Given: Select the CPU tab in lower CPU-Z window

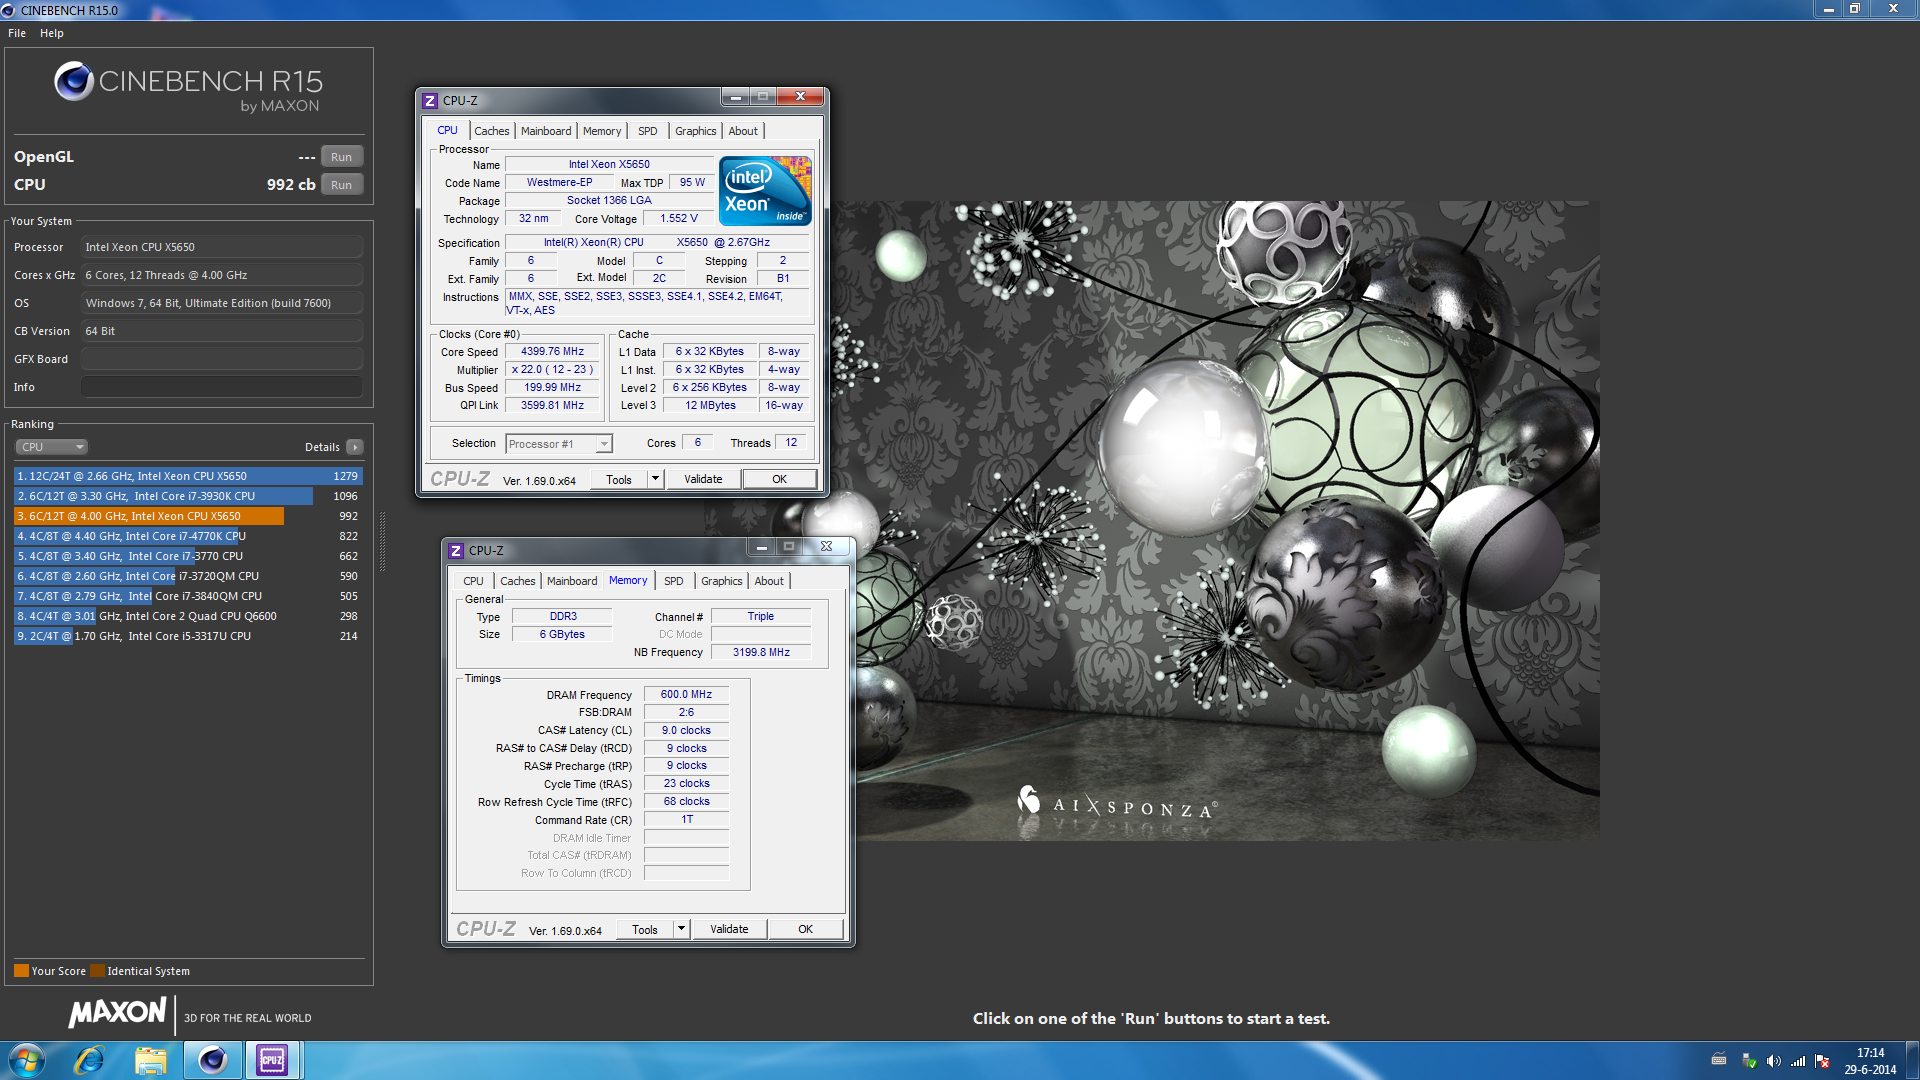Looking at the screenshot, I should 473,581.
